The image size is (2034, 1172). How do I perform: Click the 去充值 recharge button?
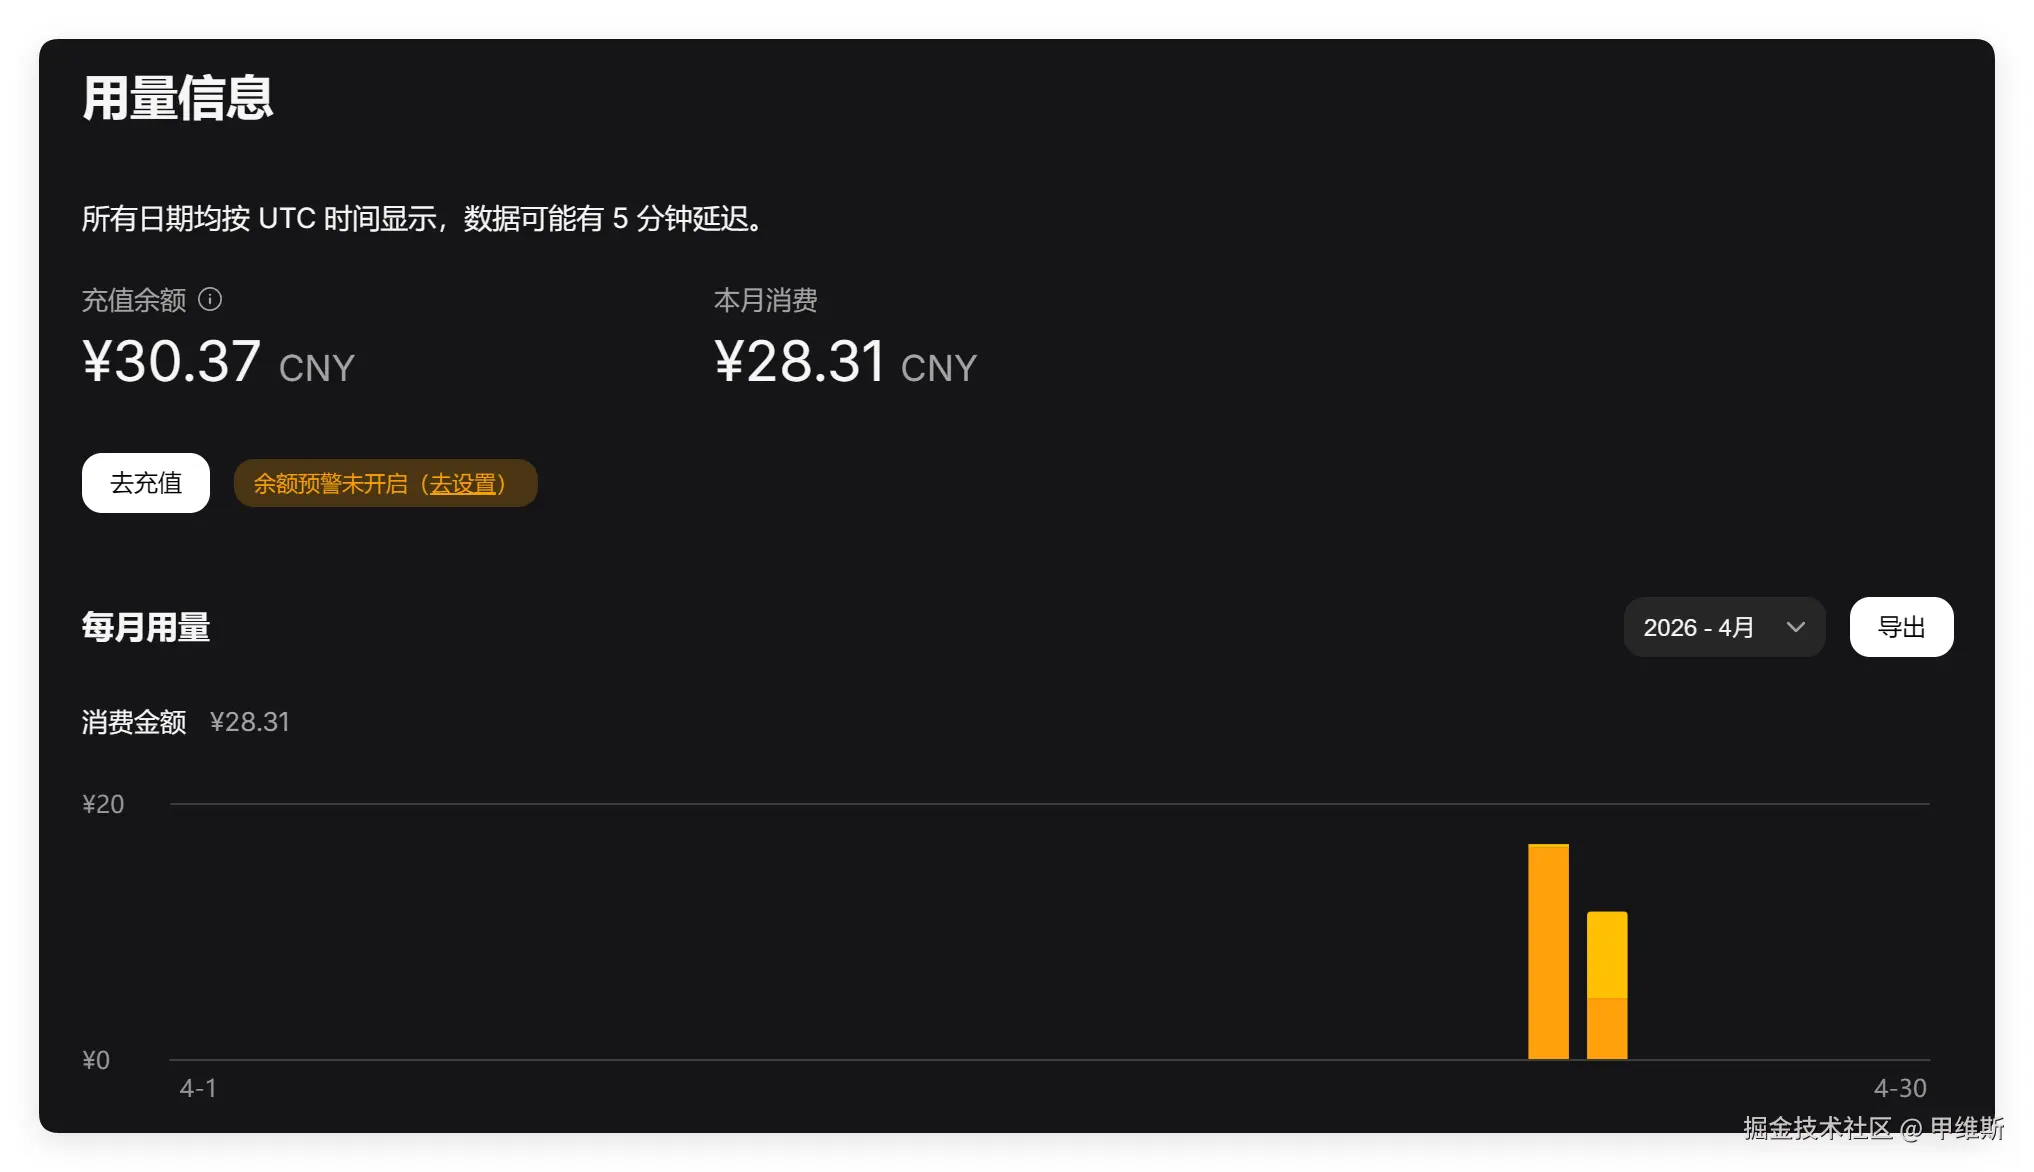pyautogui.click(x=146, y=483)
